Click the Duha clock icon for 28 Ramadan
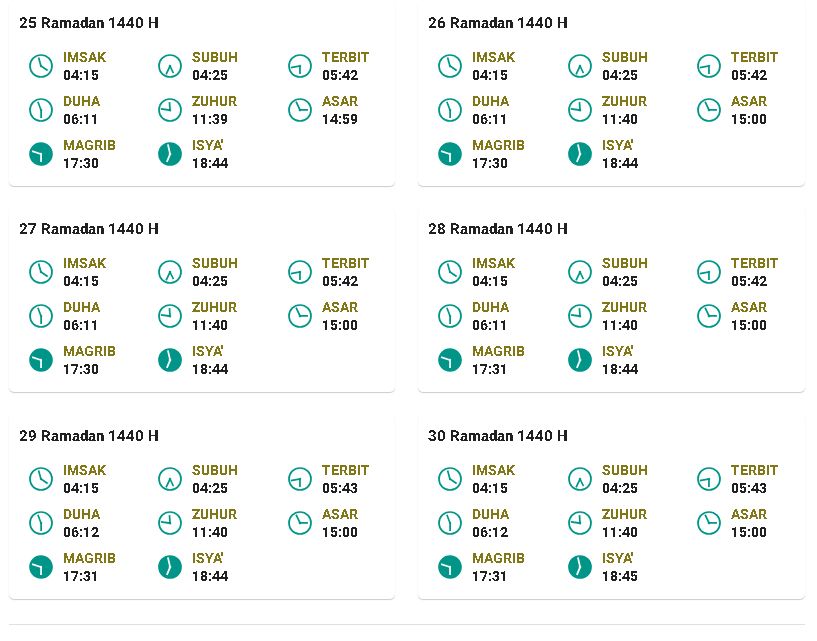 coord(450,316)
